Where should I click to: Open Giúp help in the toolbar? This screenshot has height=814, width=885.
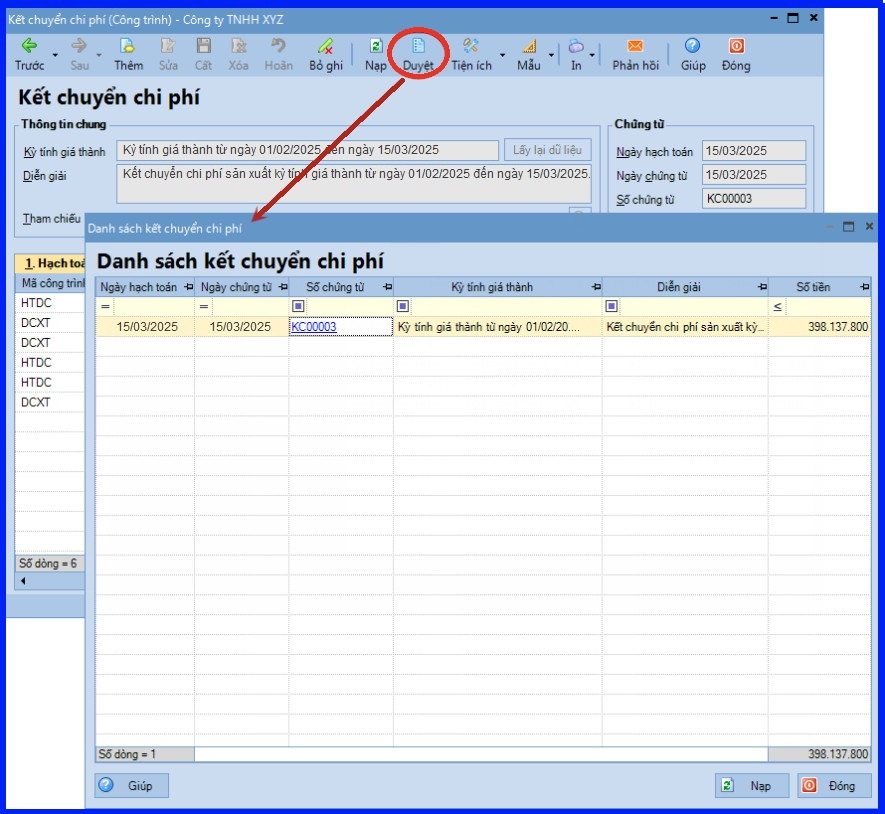tap(693, 46)
